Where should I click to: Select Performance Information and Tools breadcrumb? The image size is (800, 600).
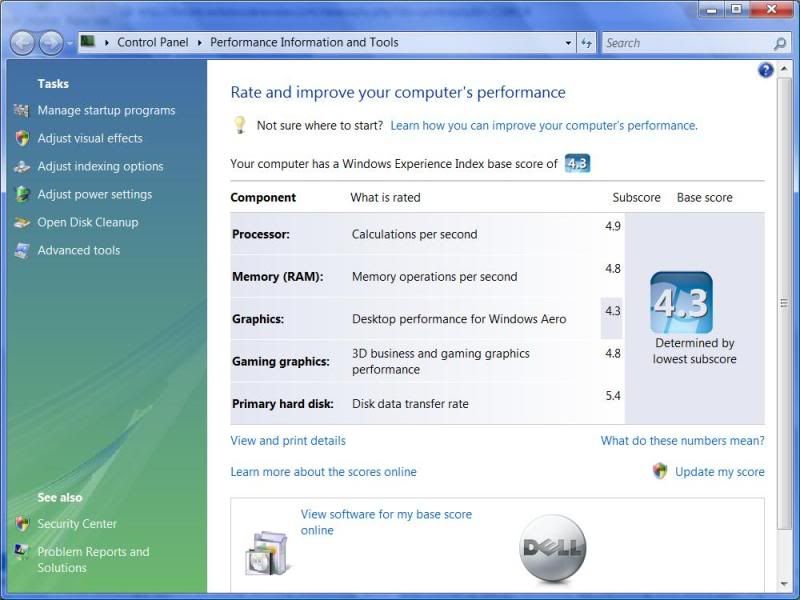point(304,42)
